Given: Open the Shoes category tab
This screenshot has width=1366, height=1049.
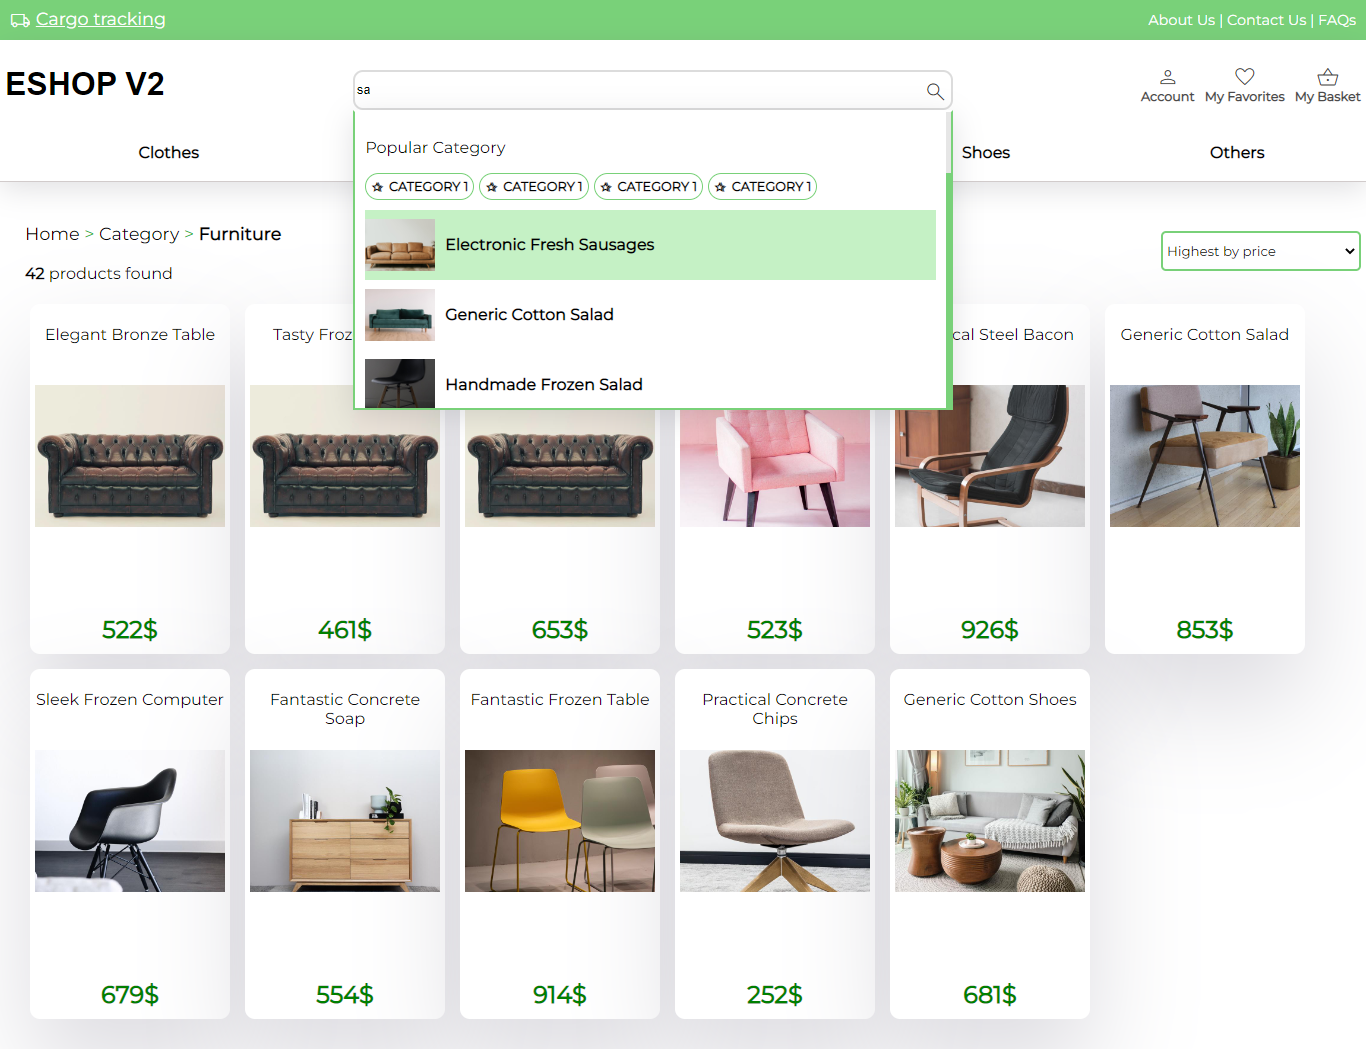Looking at the screenshot, I should click(985, 152).
